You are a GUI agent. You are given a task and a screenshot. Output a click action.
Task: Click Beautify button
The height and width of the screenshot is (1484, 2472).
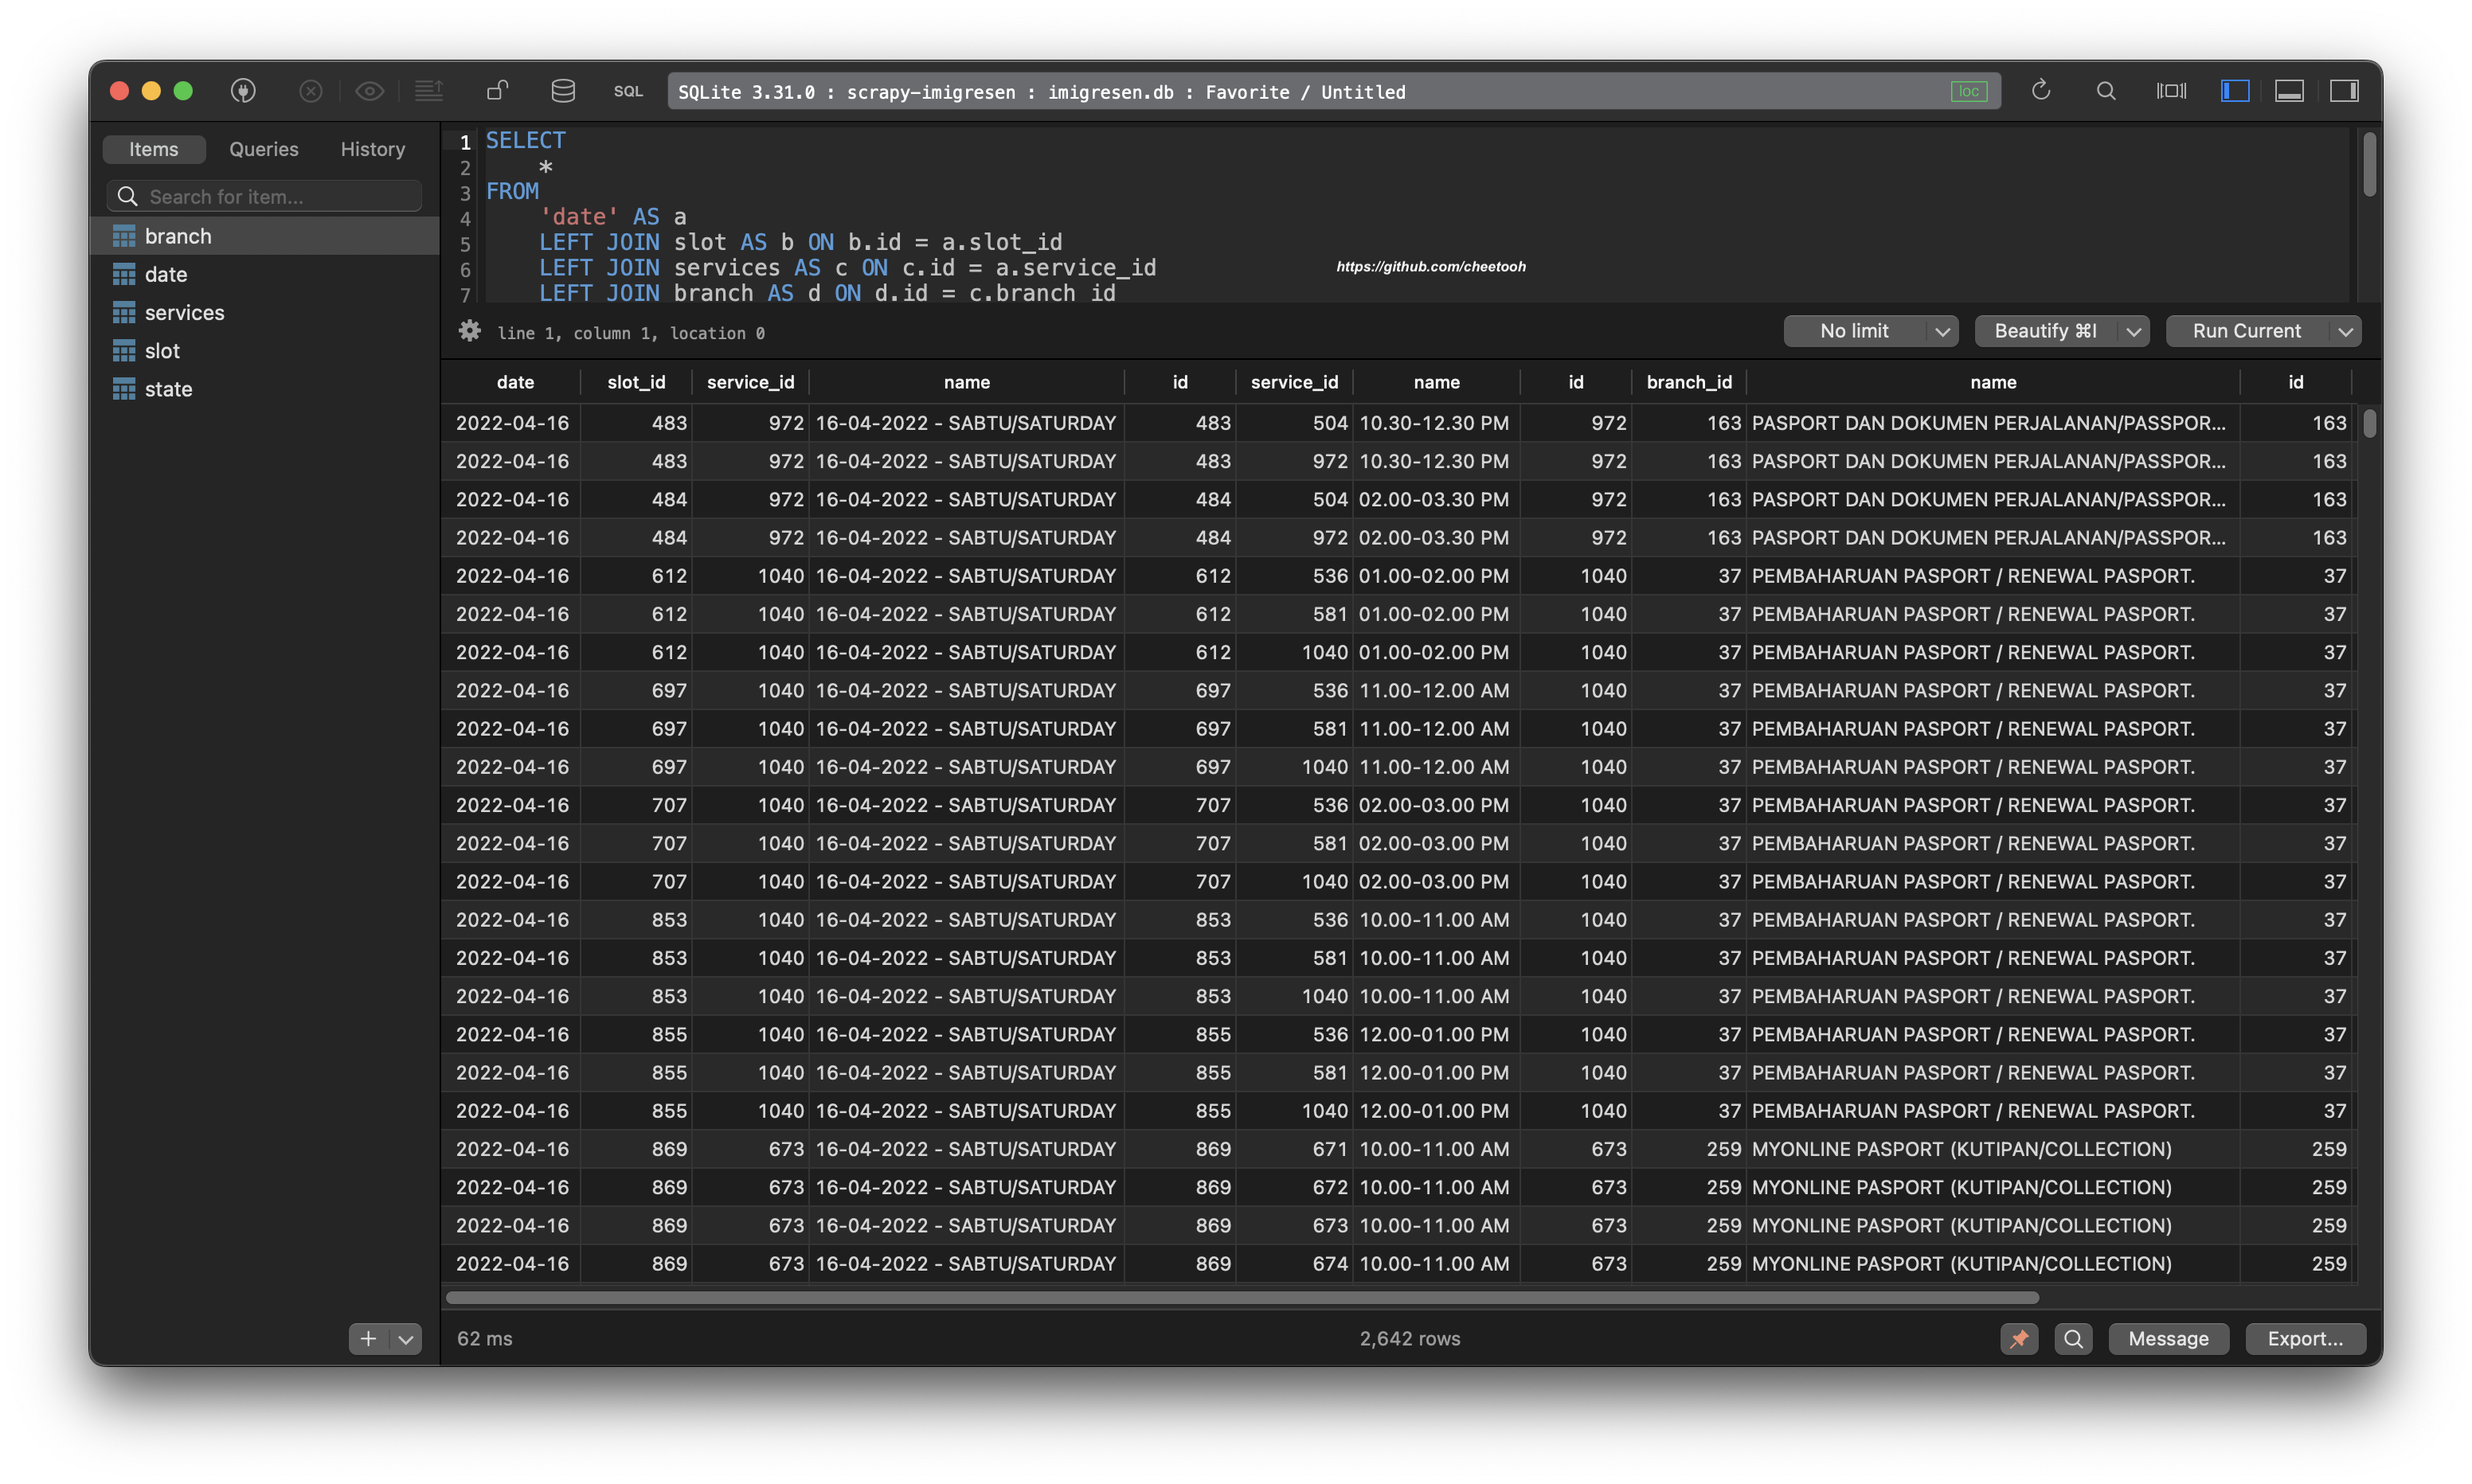pos(2045,331)
